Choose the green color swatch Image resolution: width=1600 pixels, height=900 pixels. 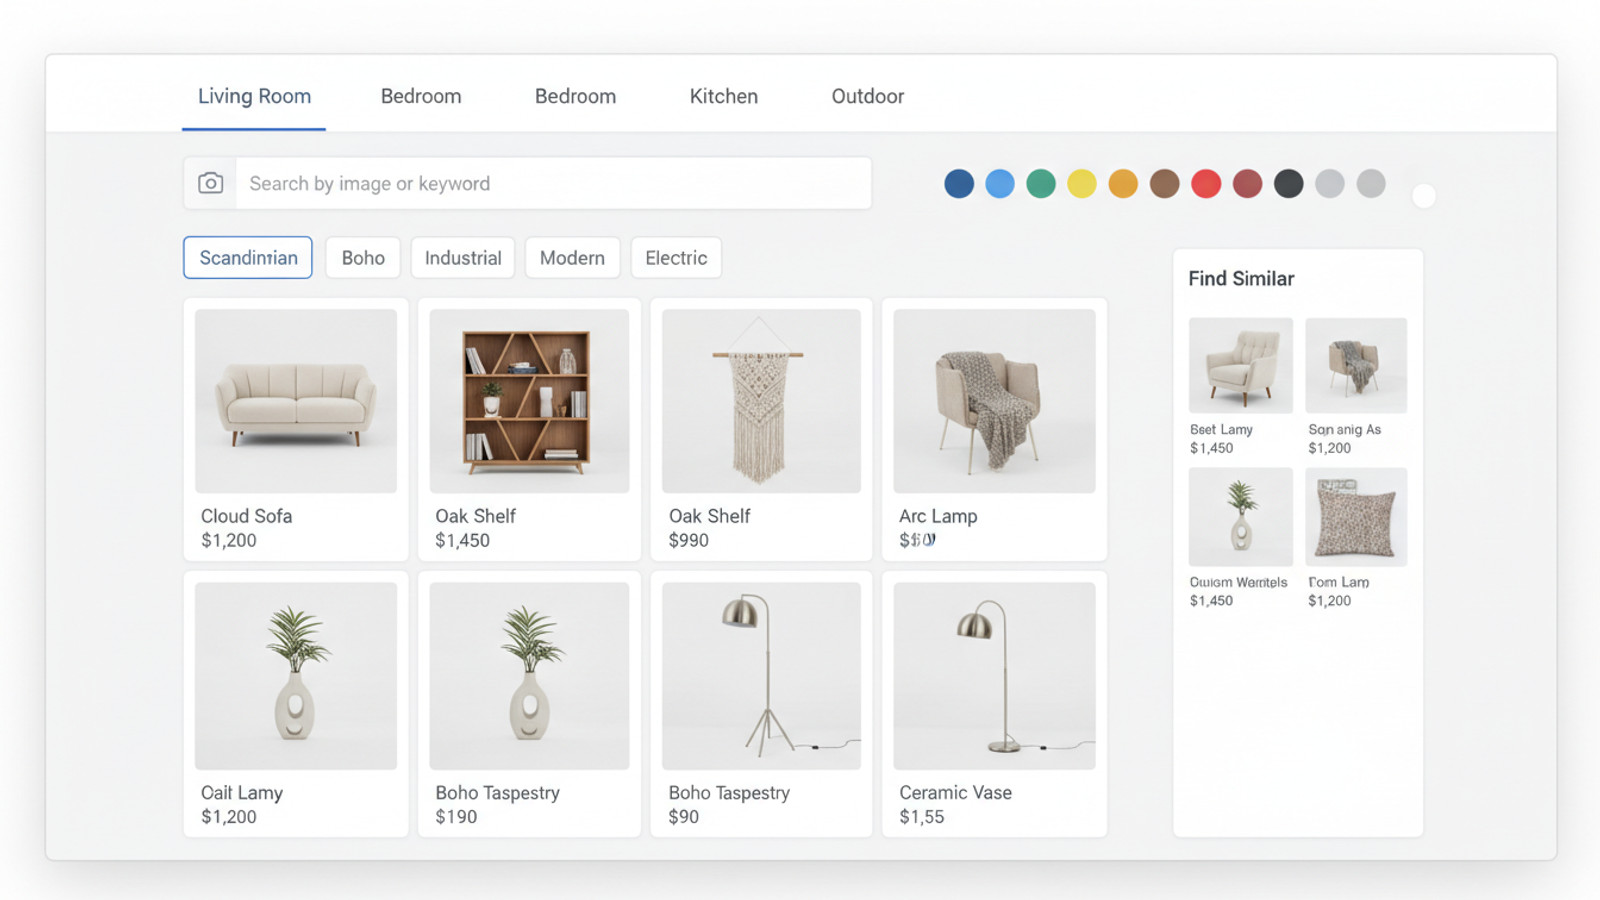tap(1041, 184)
